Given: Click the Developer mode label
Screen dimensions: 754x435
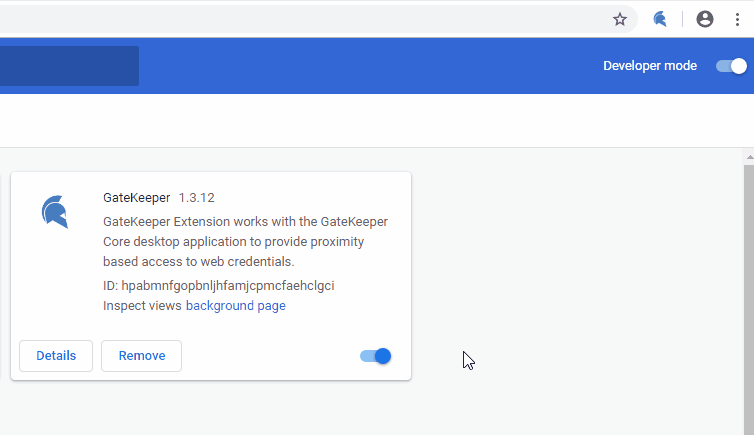Looking at the screenshot, I should pos(649,66).
